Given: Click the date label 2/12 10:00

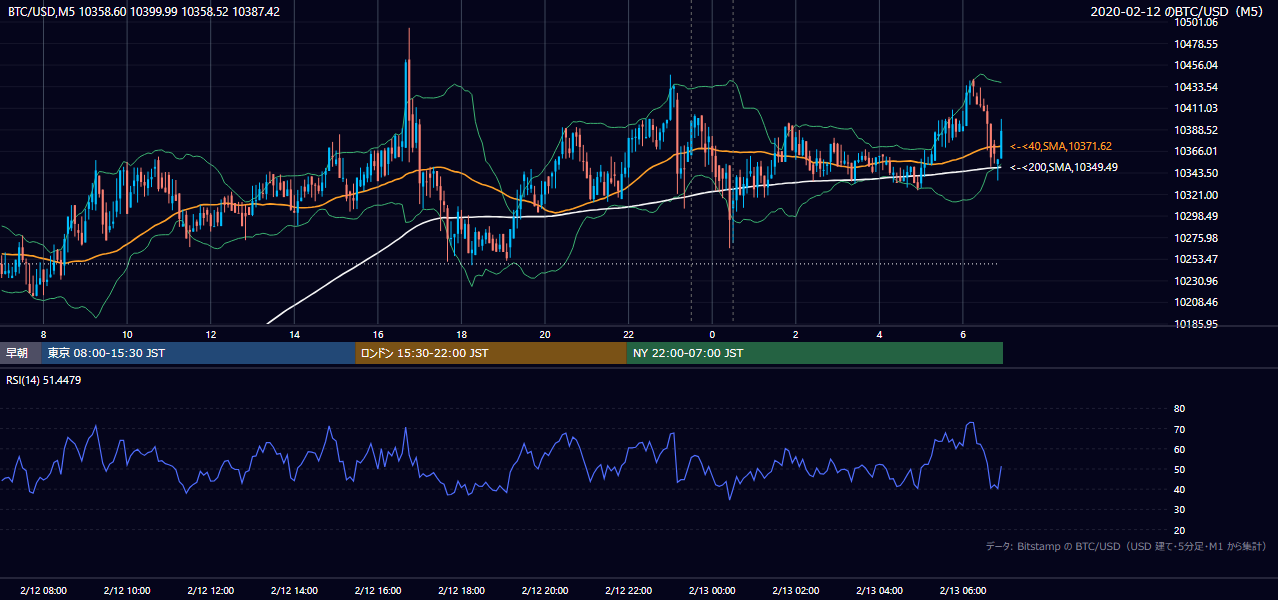Looking at the screenshot, I should (127, 590).
